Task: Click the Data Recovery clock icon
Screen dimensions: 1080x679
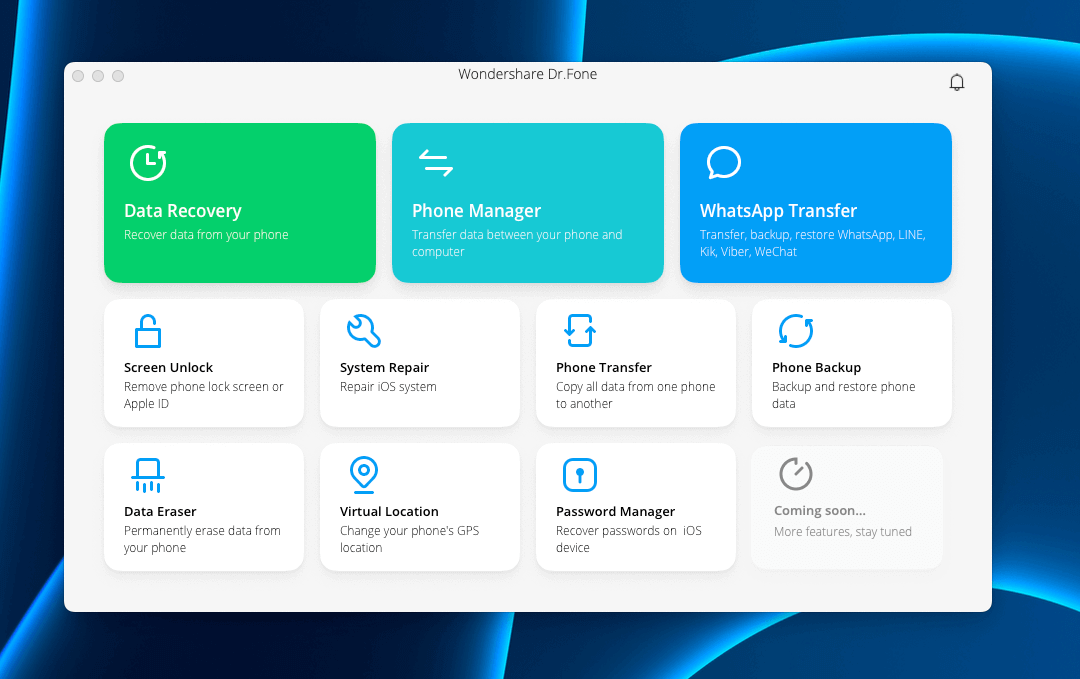Action: (148, 163)
